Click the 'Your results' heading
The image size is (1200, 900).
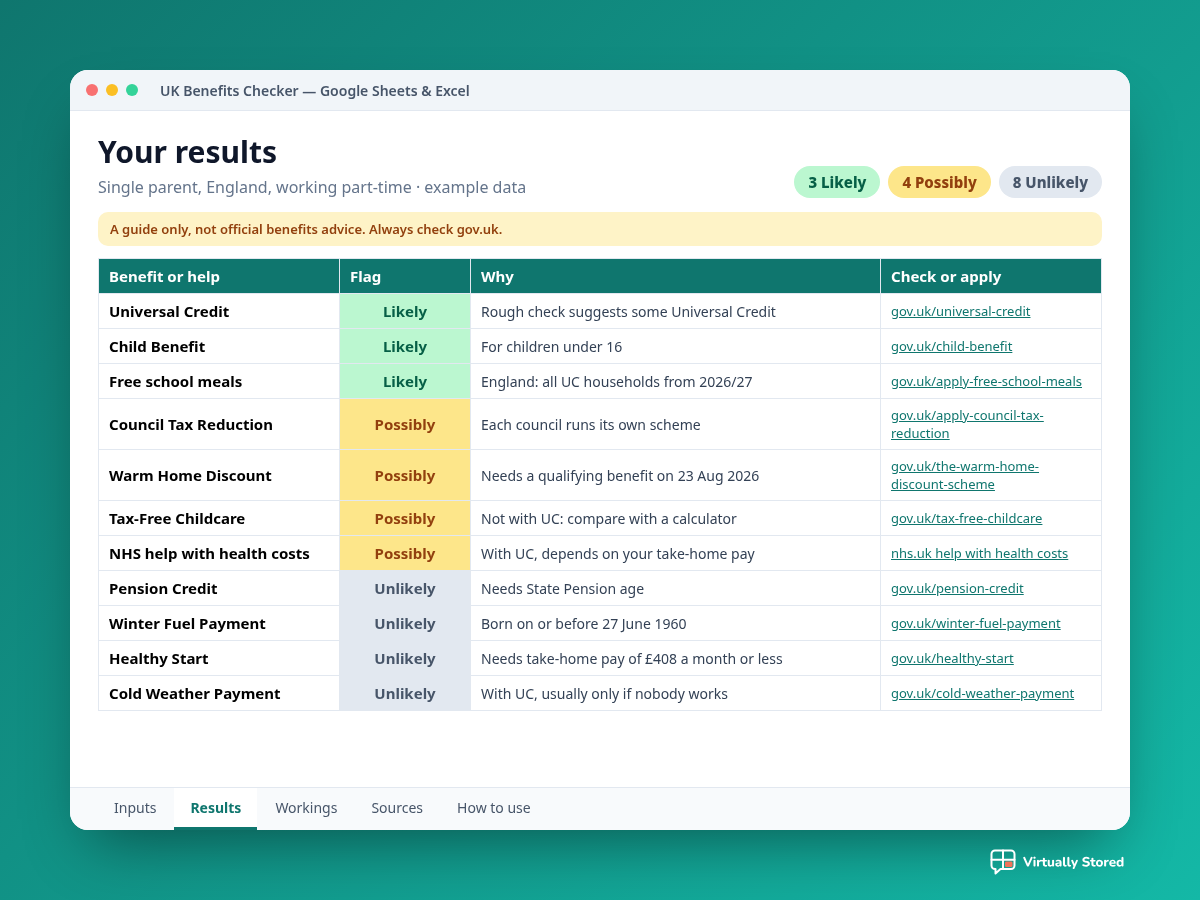[x=187, y=152]
